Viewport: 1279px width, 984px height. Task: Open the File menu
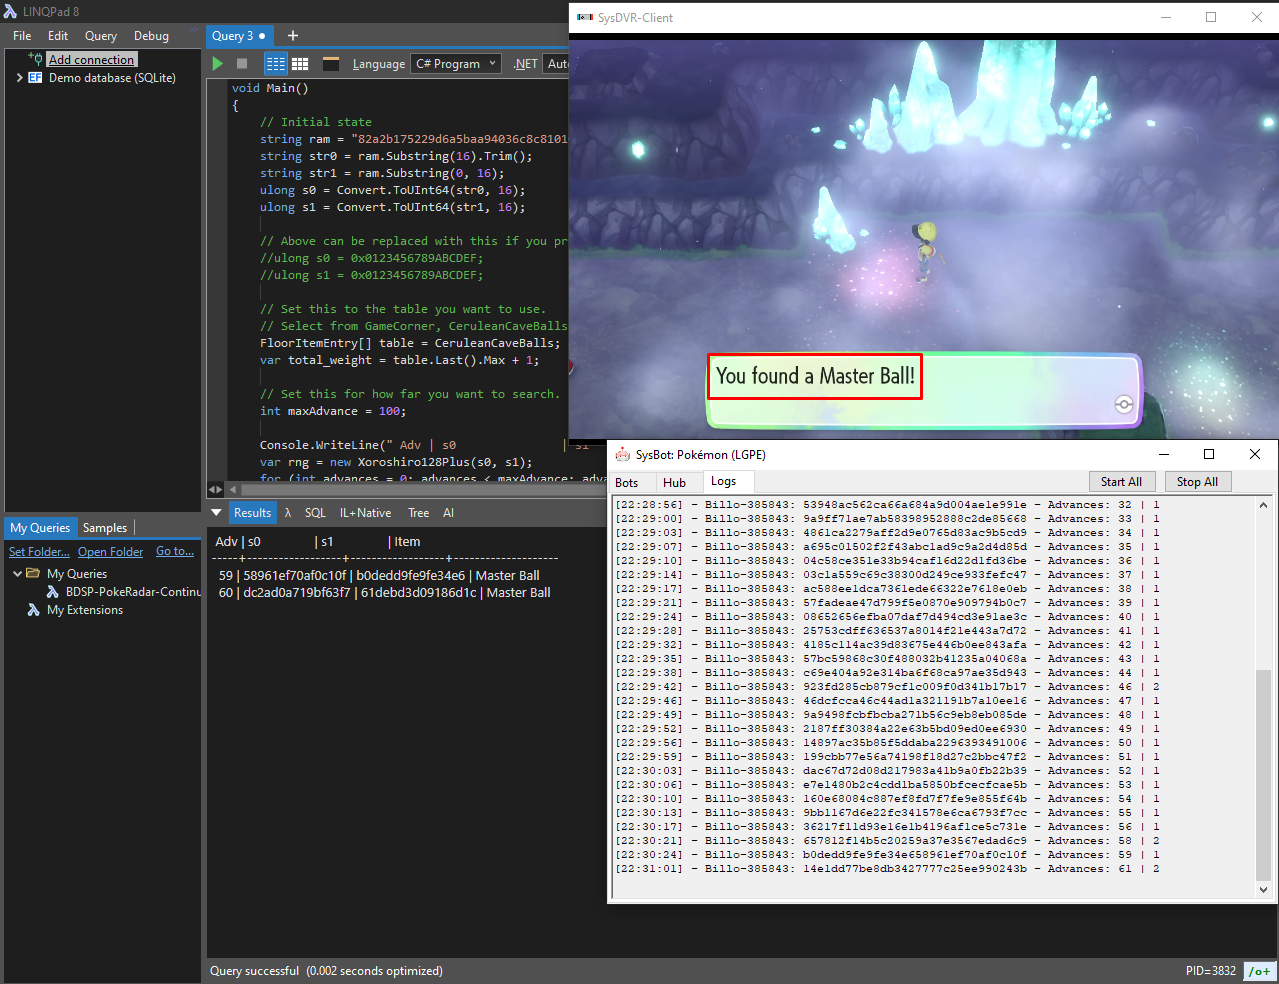pos(22,35)
